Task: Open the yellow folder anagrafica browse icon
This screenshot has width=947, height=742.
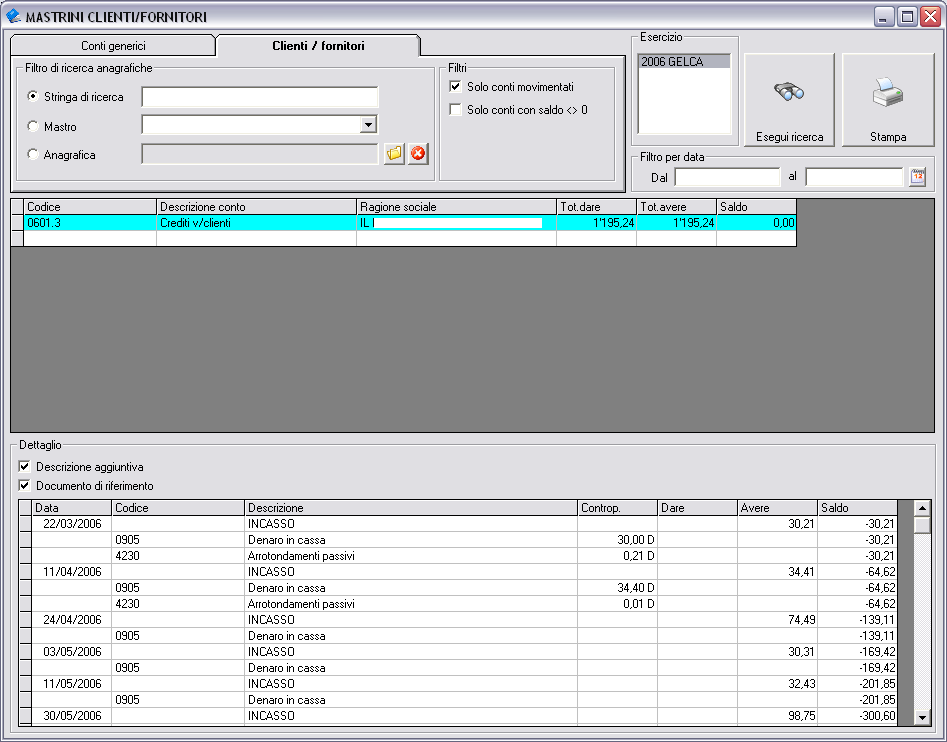Action: pyautogui.click(x=394, y=154)
